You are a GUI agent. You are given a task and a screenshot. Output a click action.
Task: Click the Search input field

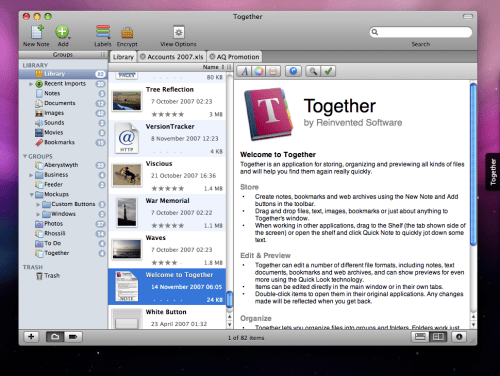[x=421, y=32]
